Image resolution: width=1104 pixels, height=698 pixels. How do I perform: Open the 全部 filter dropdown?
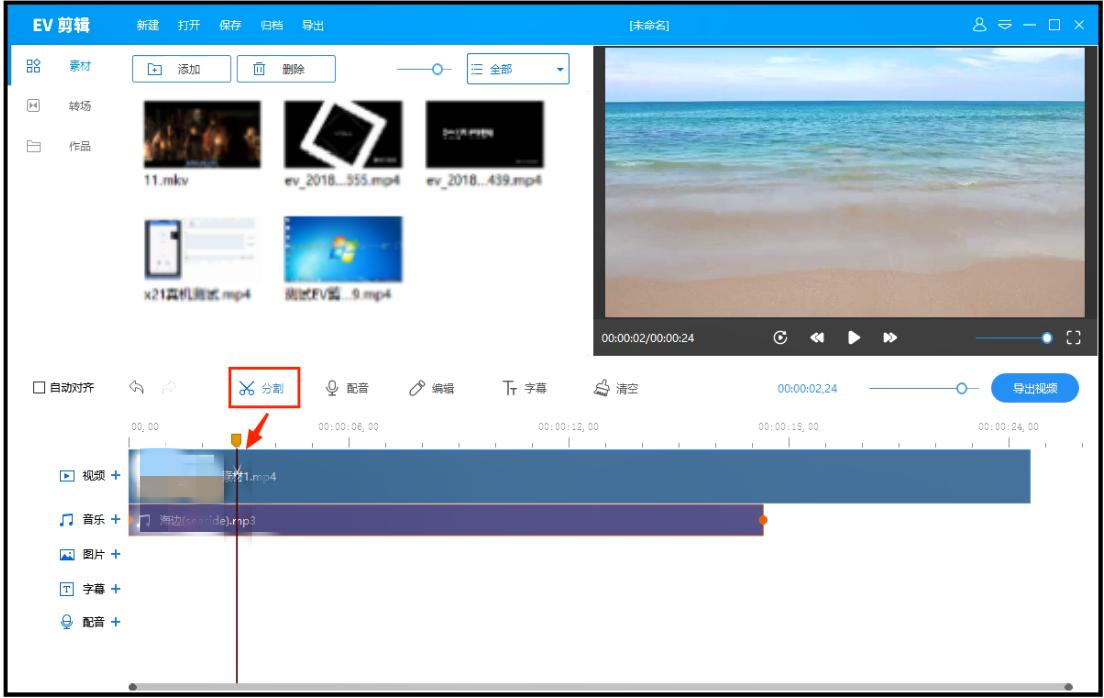[517, 69]
